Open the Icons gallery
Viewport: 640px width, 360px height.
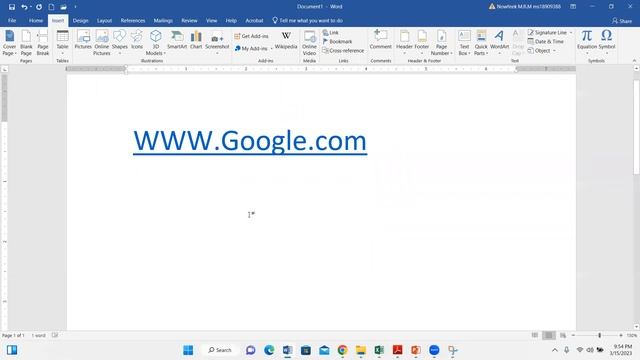click(137, 40)
